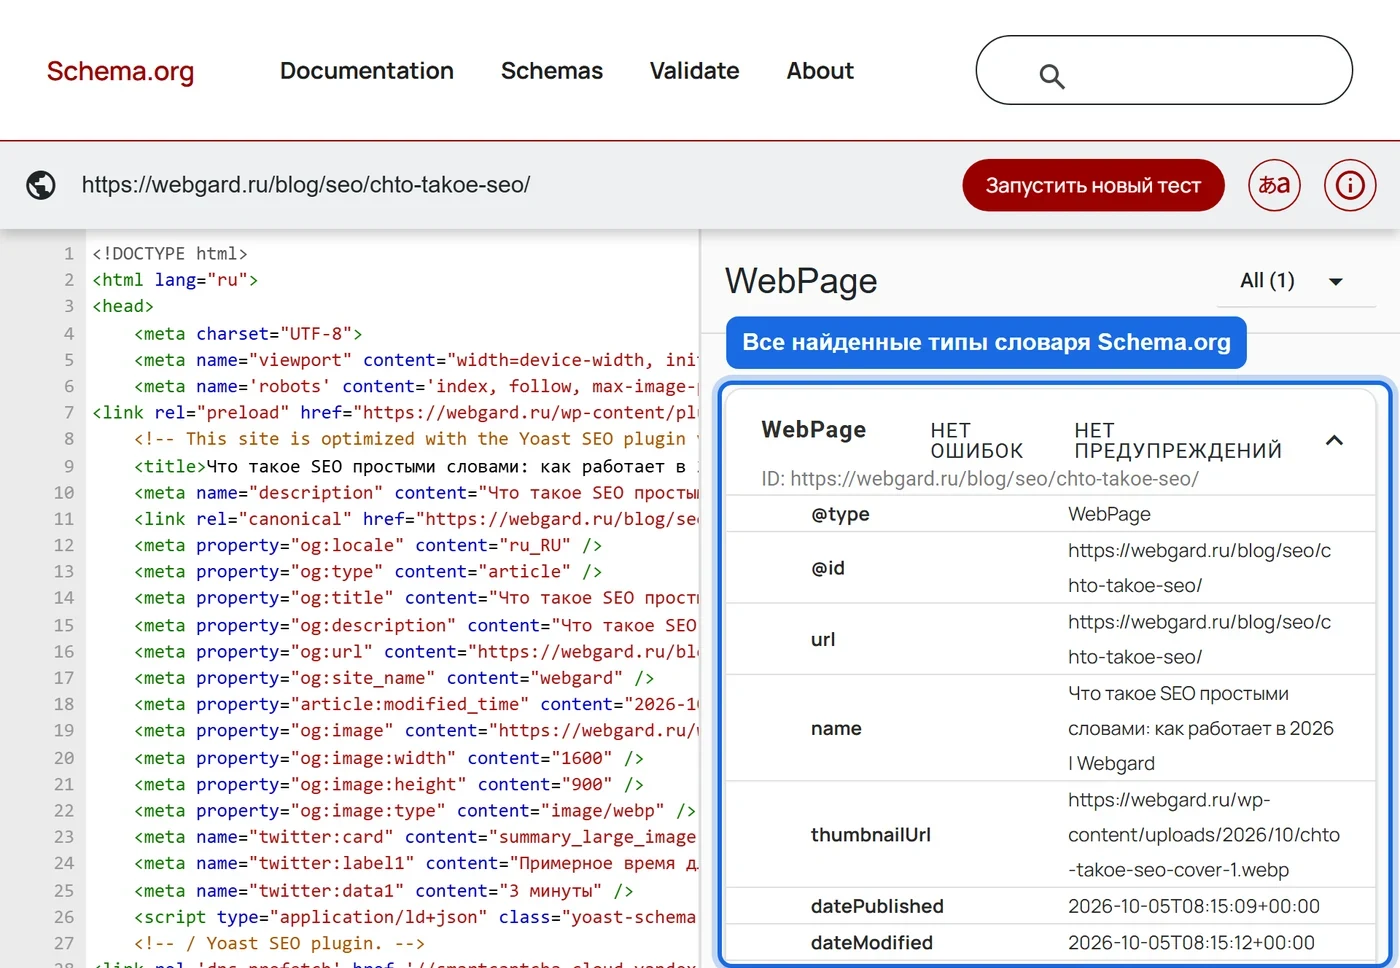Click the thumbnailUrl property label
This screenshot has width=1400, height=968.
[871, 835]
